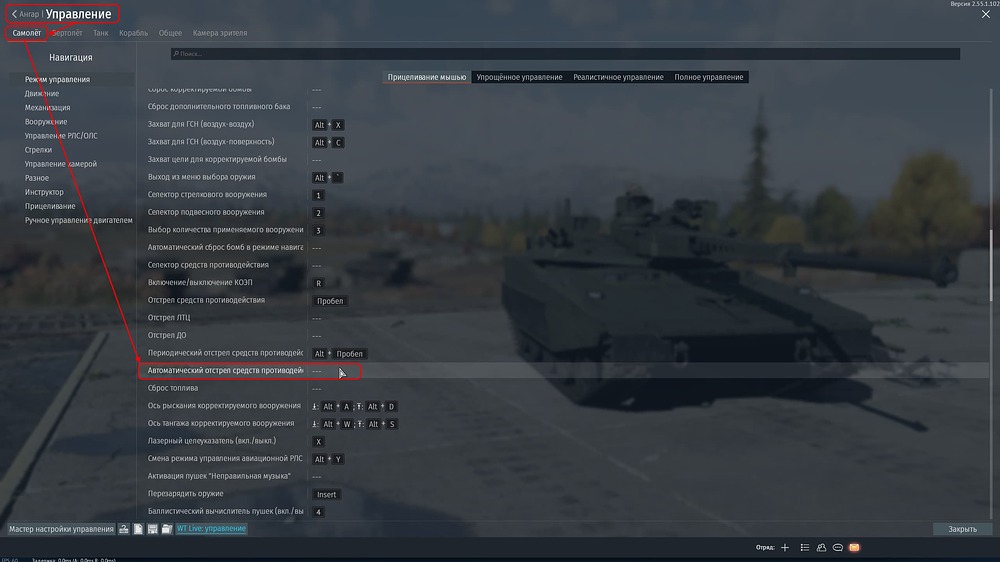The width and height of the screenshot is (1000, 562).
Task: Click the Закрыть button
Action: (962, 529)
